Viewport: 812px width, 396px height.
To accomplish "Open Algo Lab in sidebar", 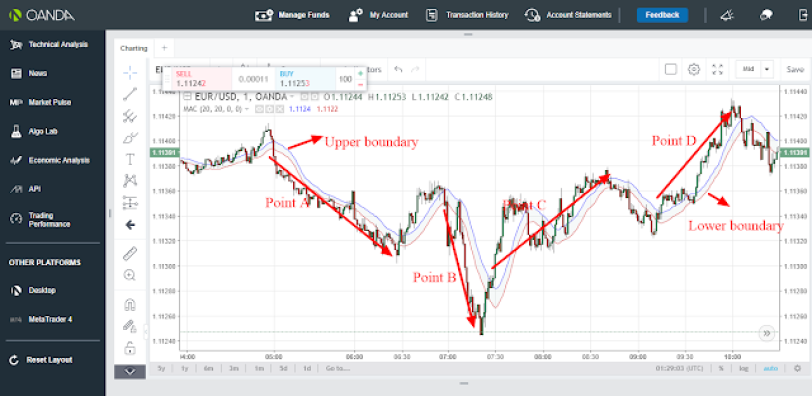I will point(34,131).
